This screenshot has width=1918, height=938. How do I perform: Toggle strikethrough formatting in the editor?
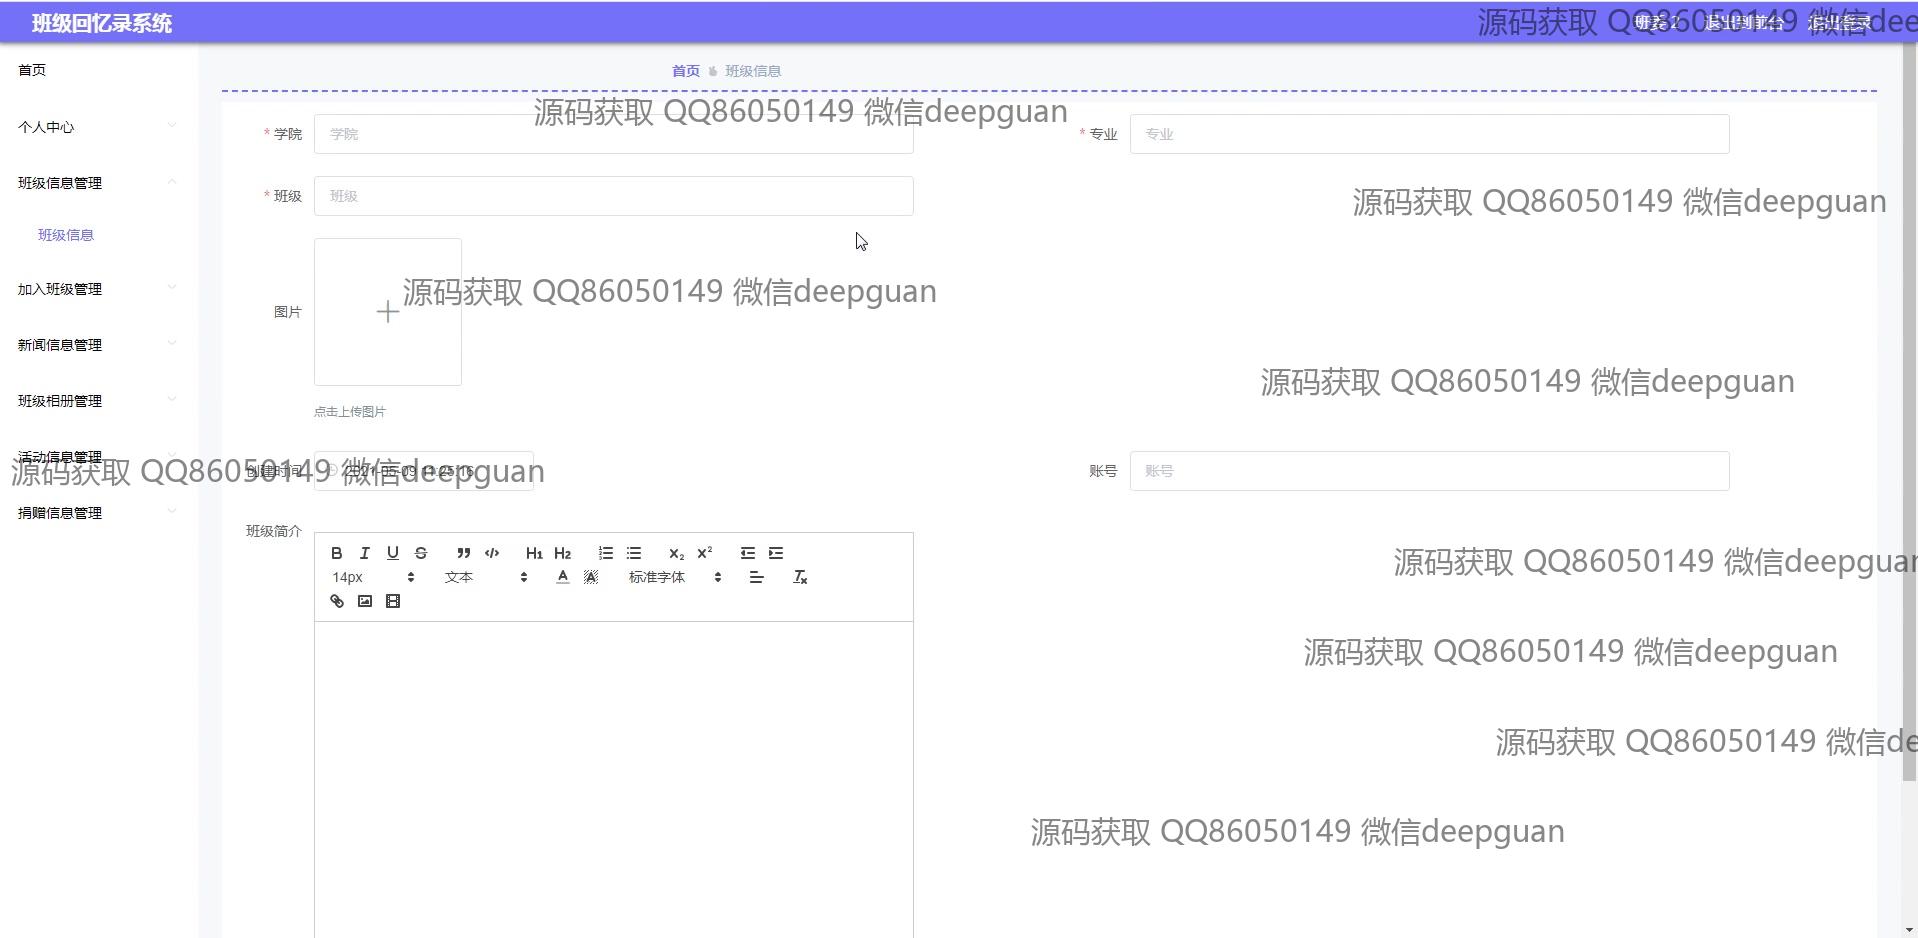(421, 553)
